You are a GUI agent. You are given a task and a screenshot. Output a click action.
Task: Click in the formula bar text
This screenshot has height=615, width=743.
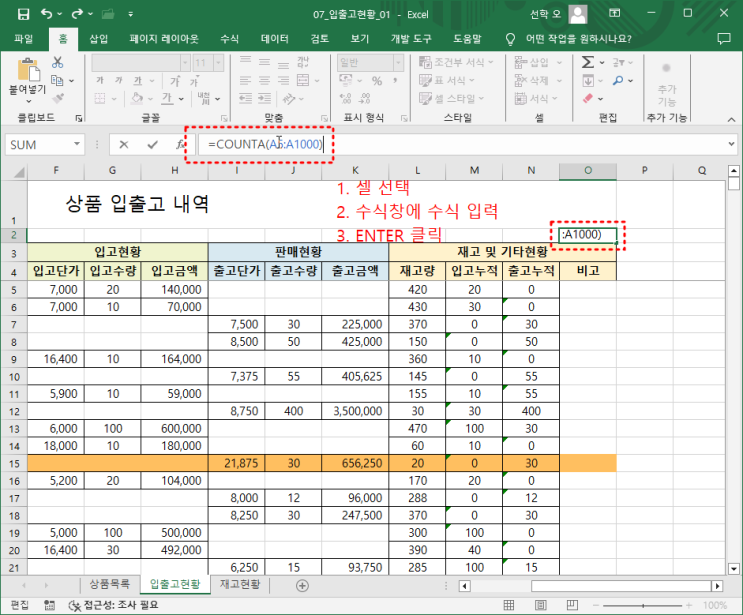click(265, 144)
